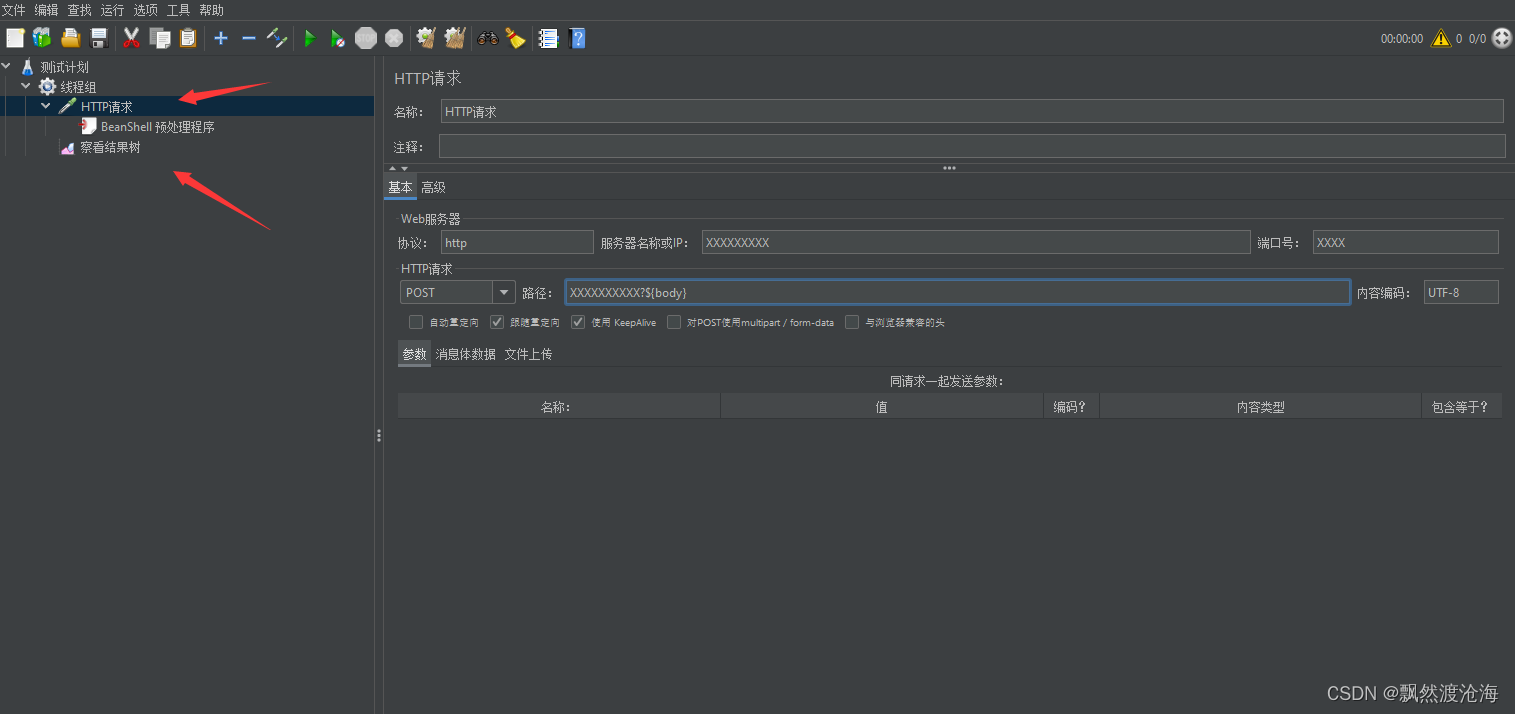Screen dimensions: 1515x714
Task: Click the STOP sign icon
Action: [x=366, y=38]
